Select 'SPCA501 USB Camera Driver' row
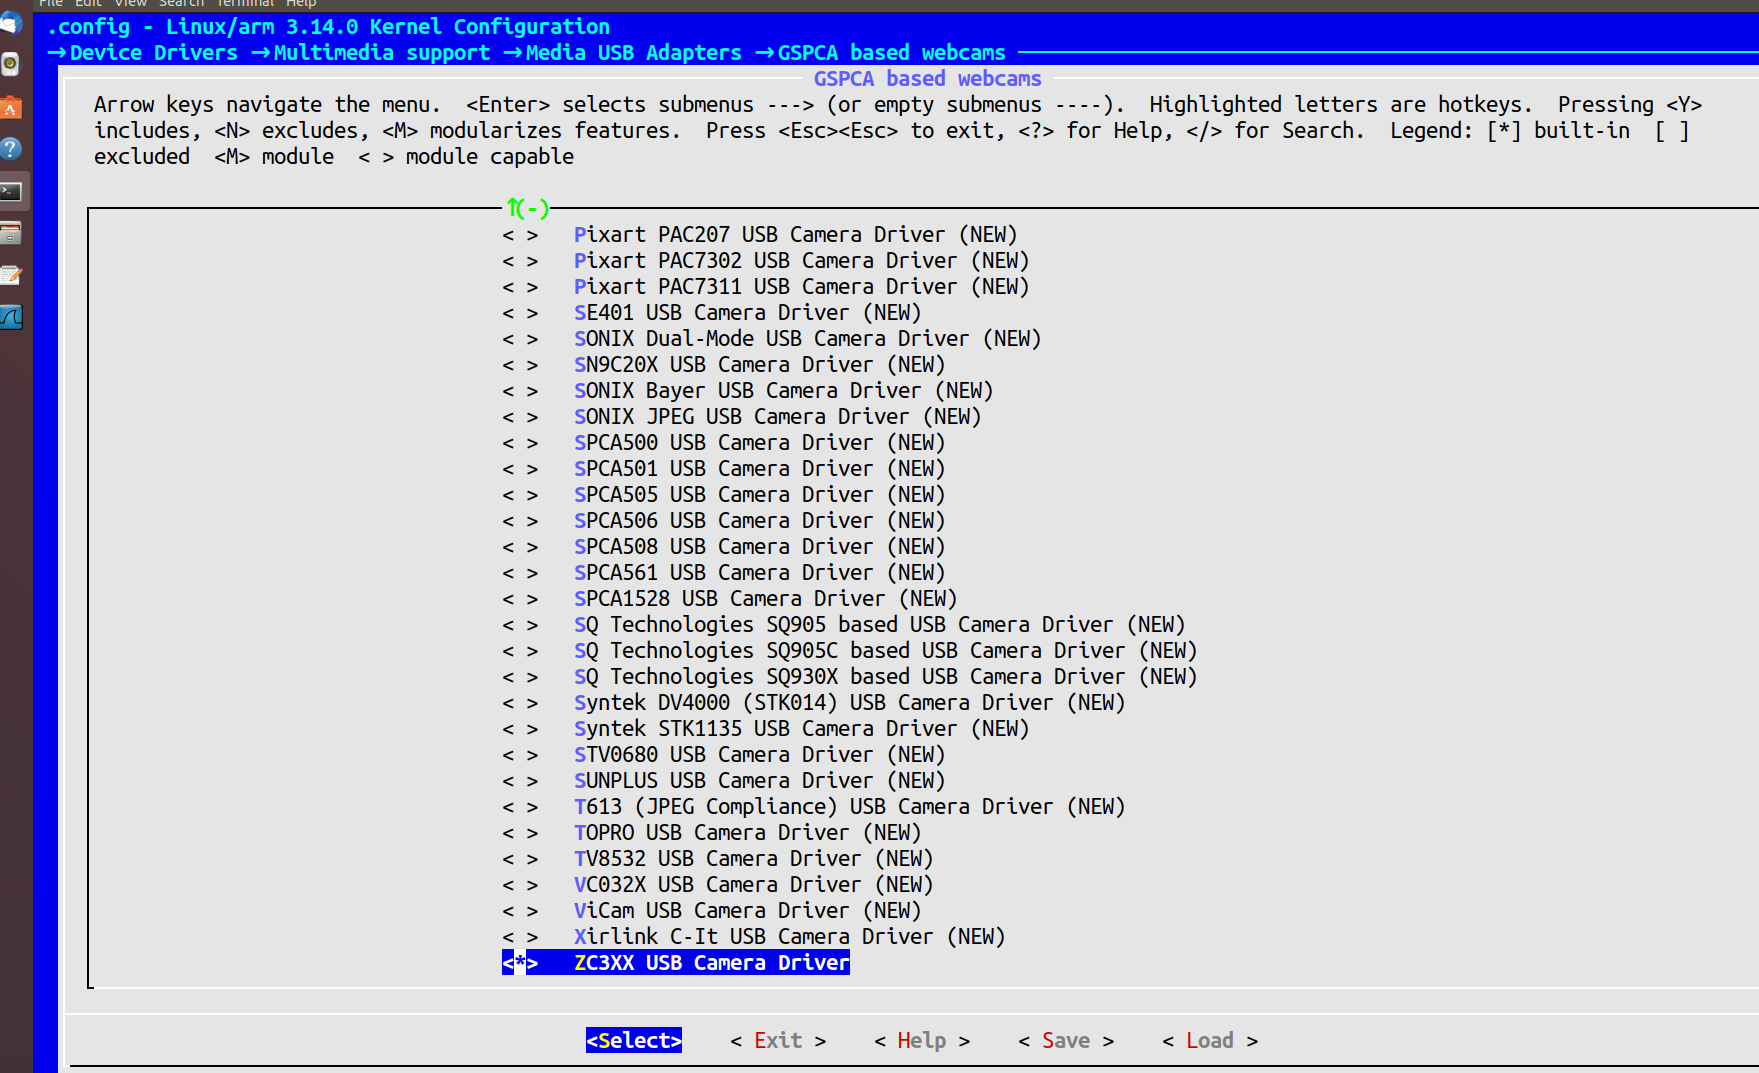 tap(724, 469)
